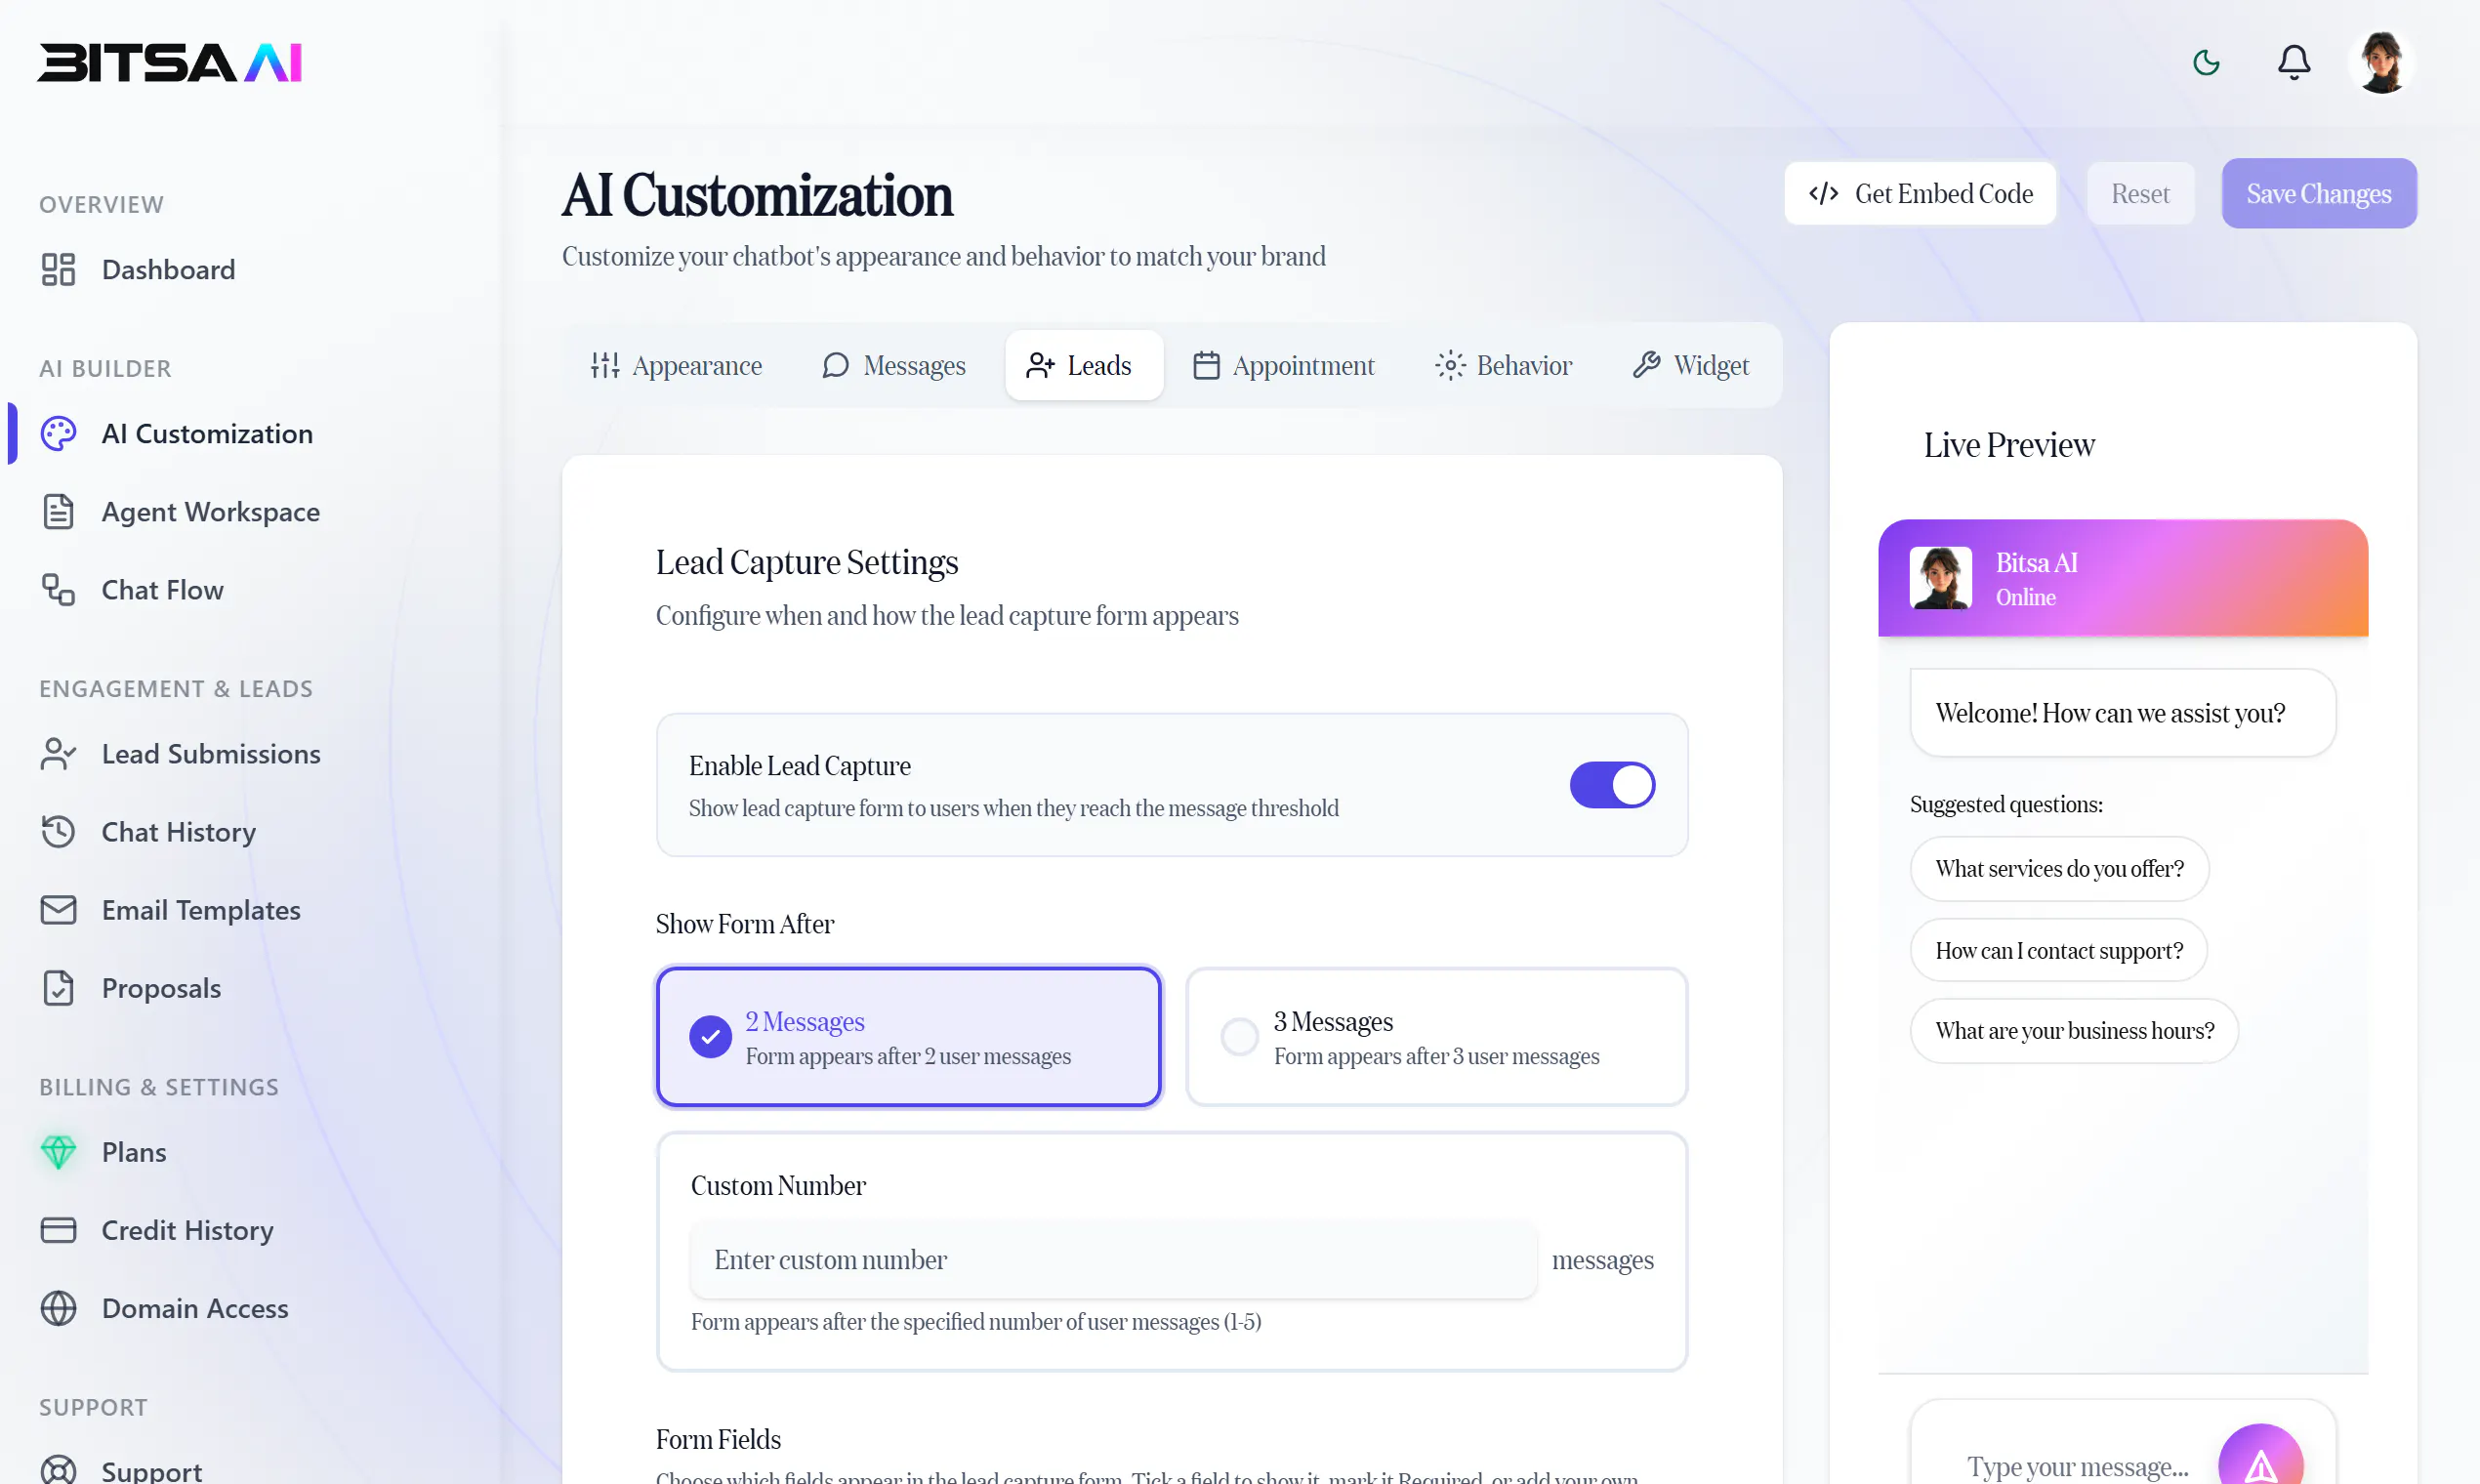Open Credit History
This screenshot has height=1484, width=2480.
click(x=157, y=1230)
